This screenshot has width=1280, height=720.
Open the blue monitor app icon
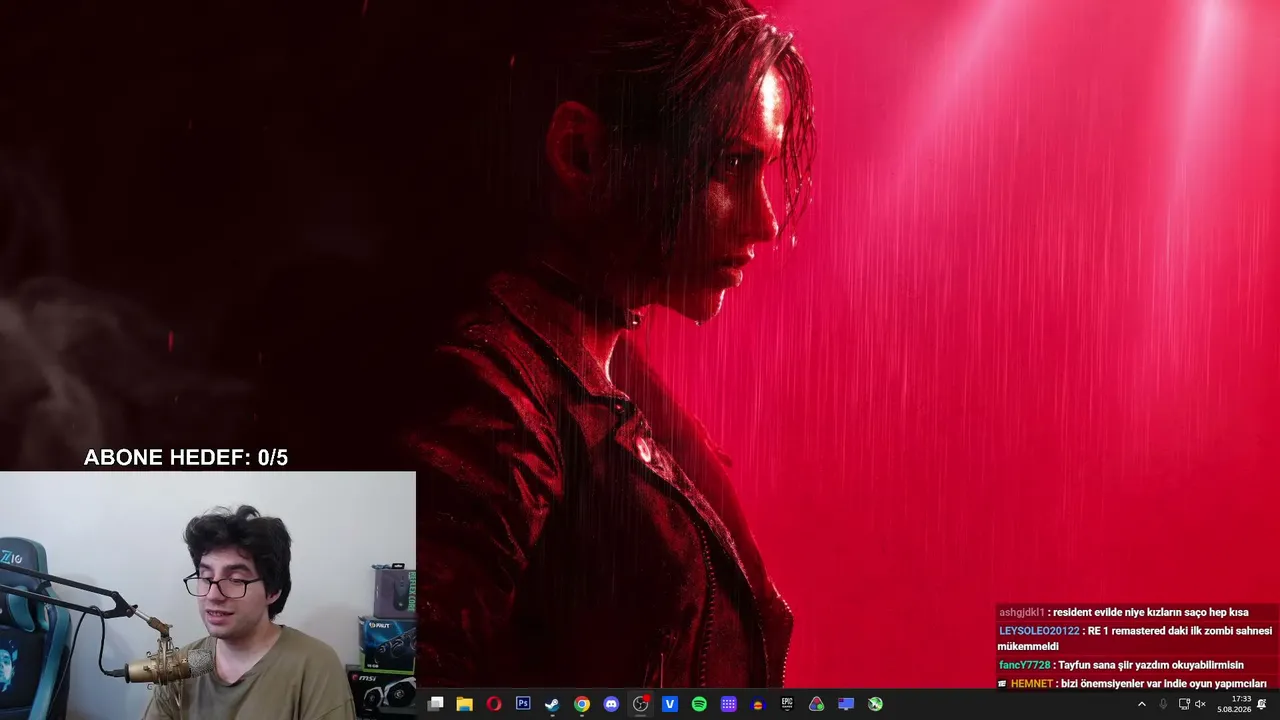click(x=846, y=704)
